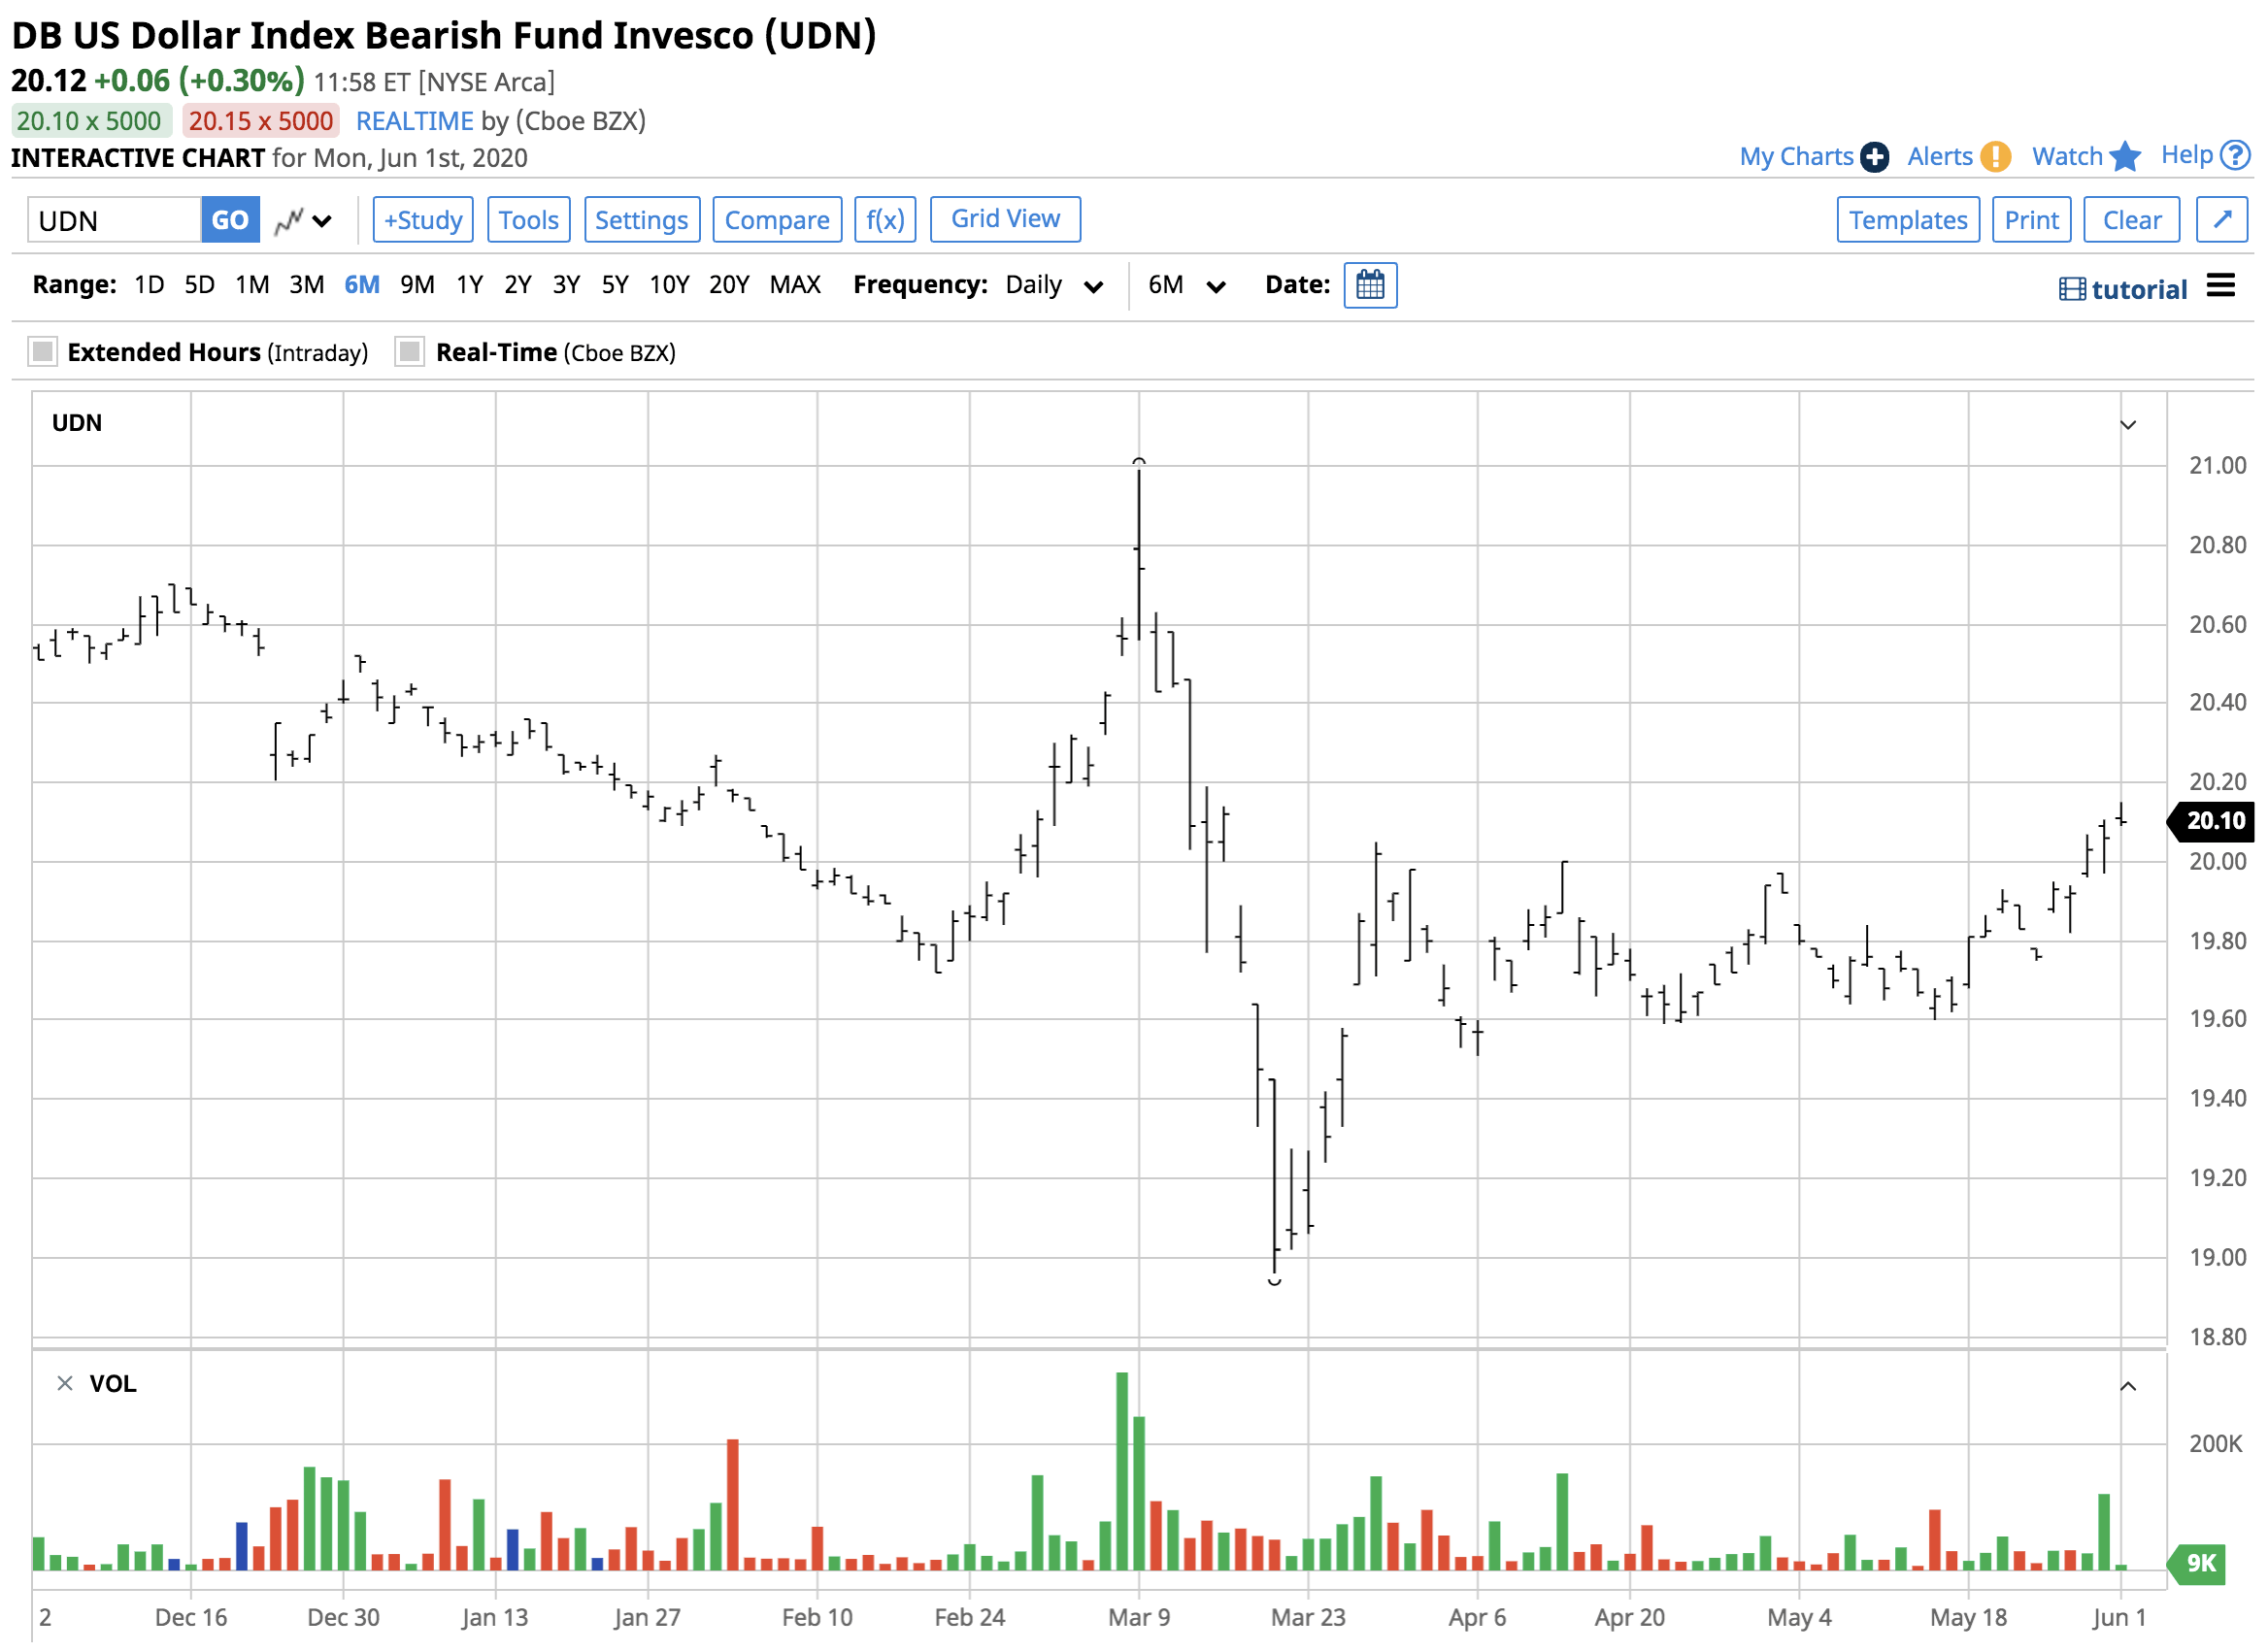2268x1652 pixels.
Task: Click the Mar 9 date axis label
Action: (x=1139, y=1618)
